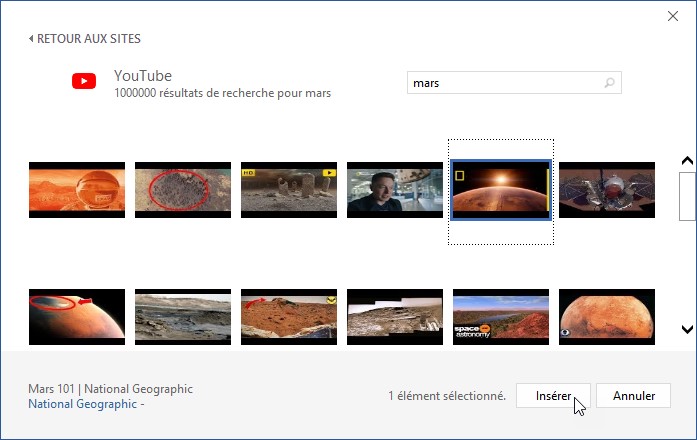Select the full red planet globe thumbnail
Viewport: 697px width, 440px height.
coord(606,317)
